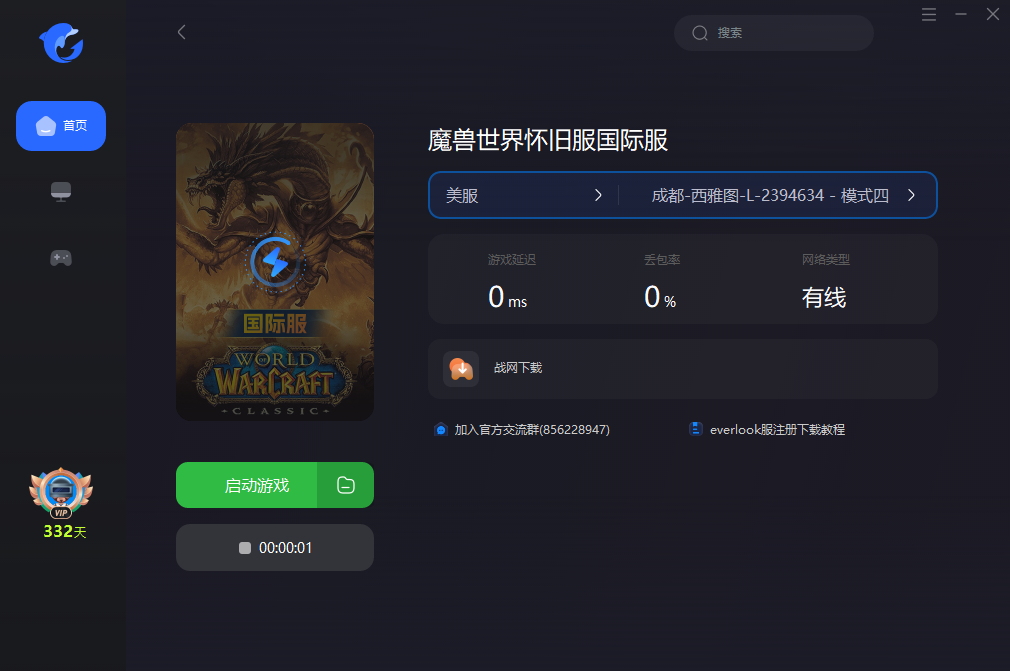Click the 战网下载 row
1010x671 pixels.
(x=683, y=369)
